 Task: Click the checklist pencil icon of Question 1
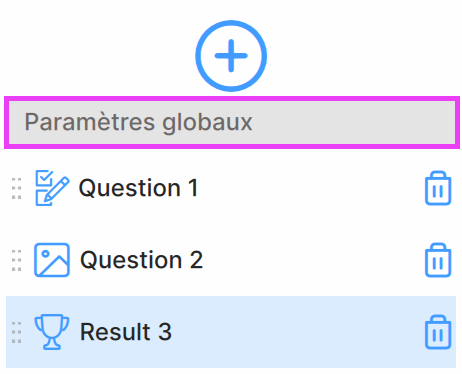52,188
